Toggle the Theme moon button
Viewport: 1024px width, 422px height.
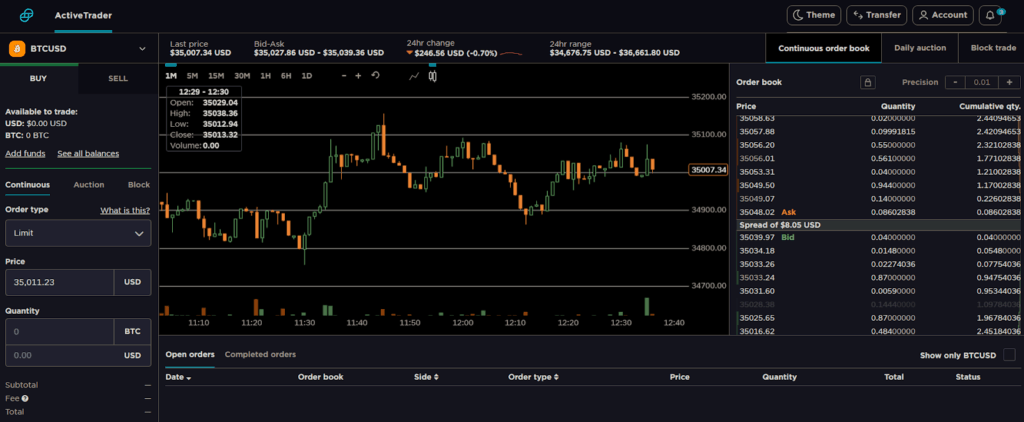click(x=814, y=15)
